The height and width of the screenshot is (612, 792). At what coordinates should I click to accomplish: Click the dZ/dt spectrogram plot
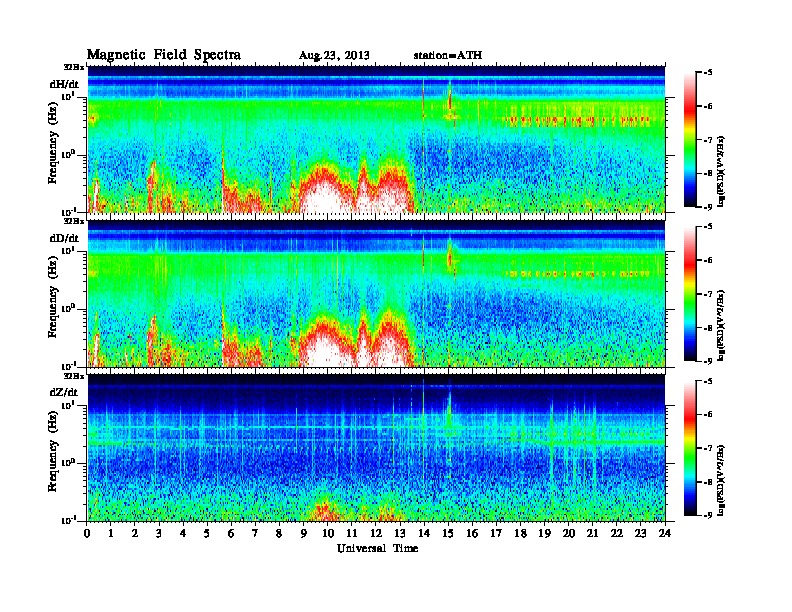[x=376, y=448]
